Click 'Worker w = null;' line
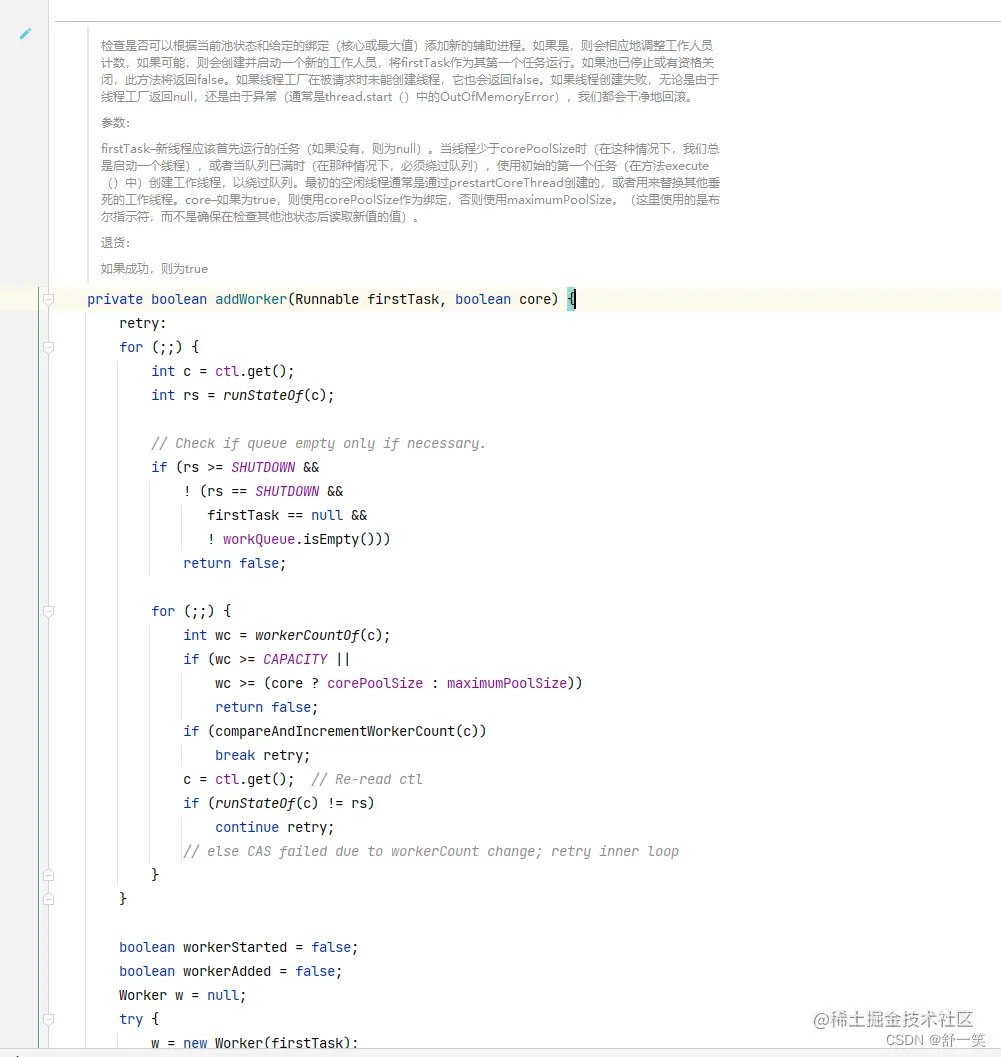The width and height of the screenshot is (1001, 1057). point(183,996)
